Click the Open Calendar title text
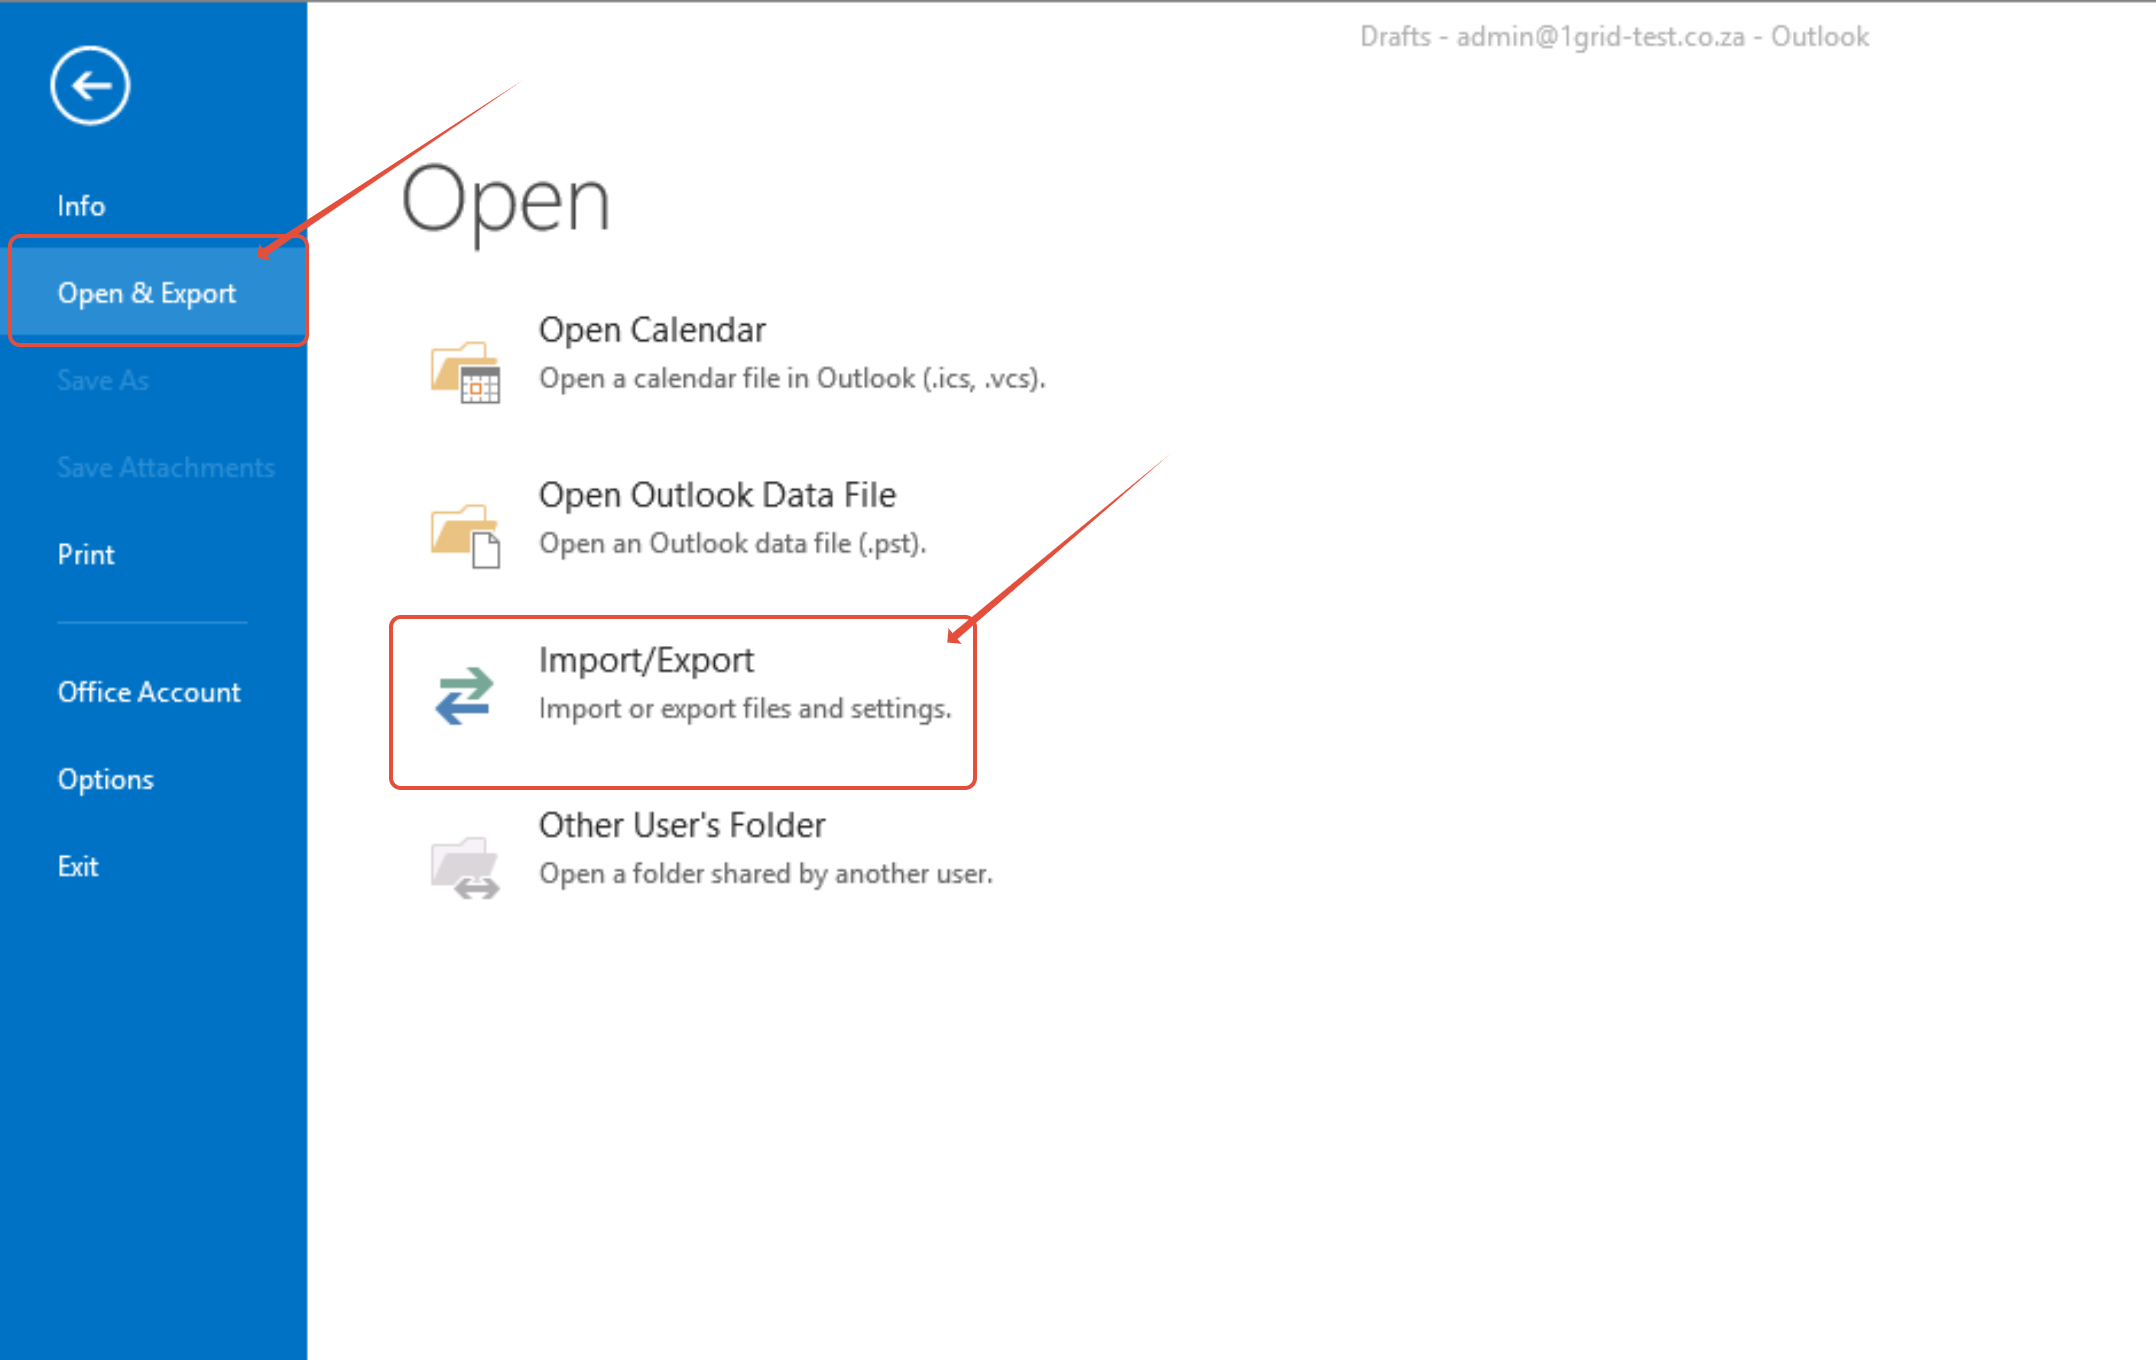The height and width of the screenshot is (1360, 2156). (x=652, y=330)
